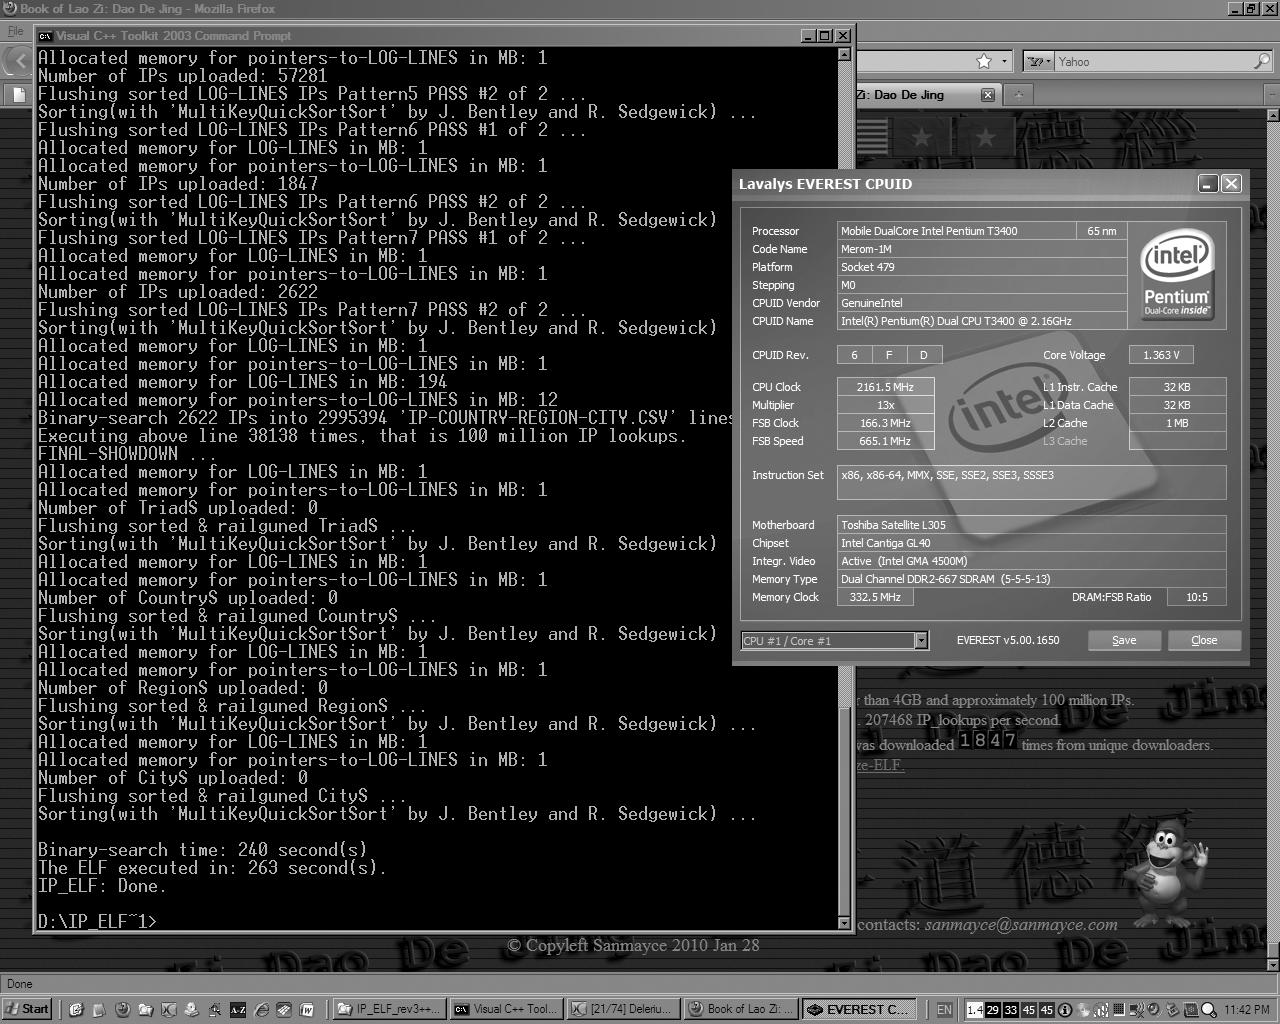Click the L2 Cache value 1 MB

pyautogui.click(x=1177, y=423)
